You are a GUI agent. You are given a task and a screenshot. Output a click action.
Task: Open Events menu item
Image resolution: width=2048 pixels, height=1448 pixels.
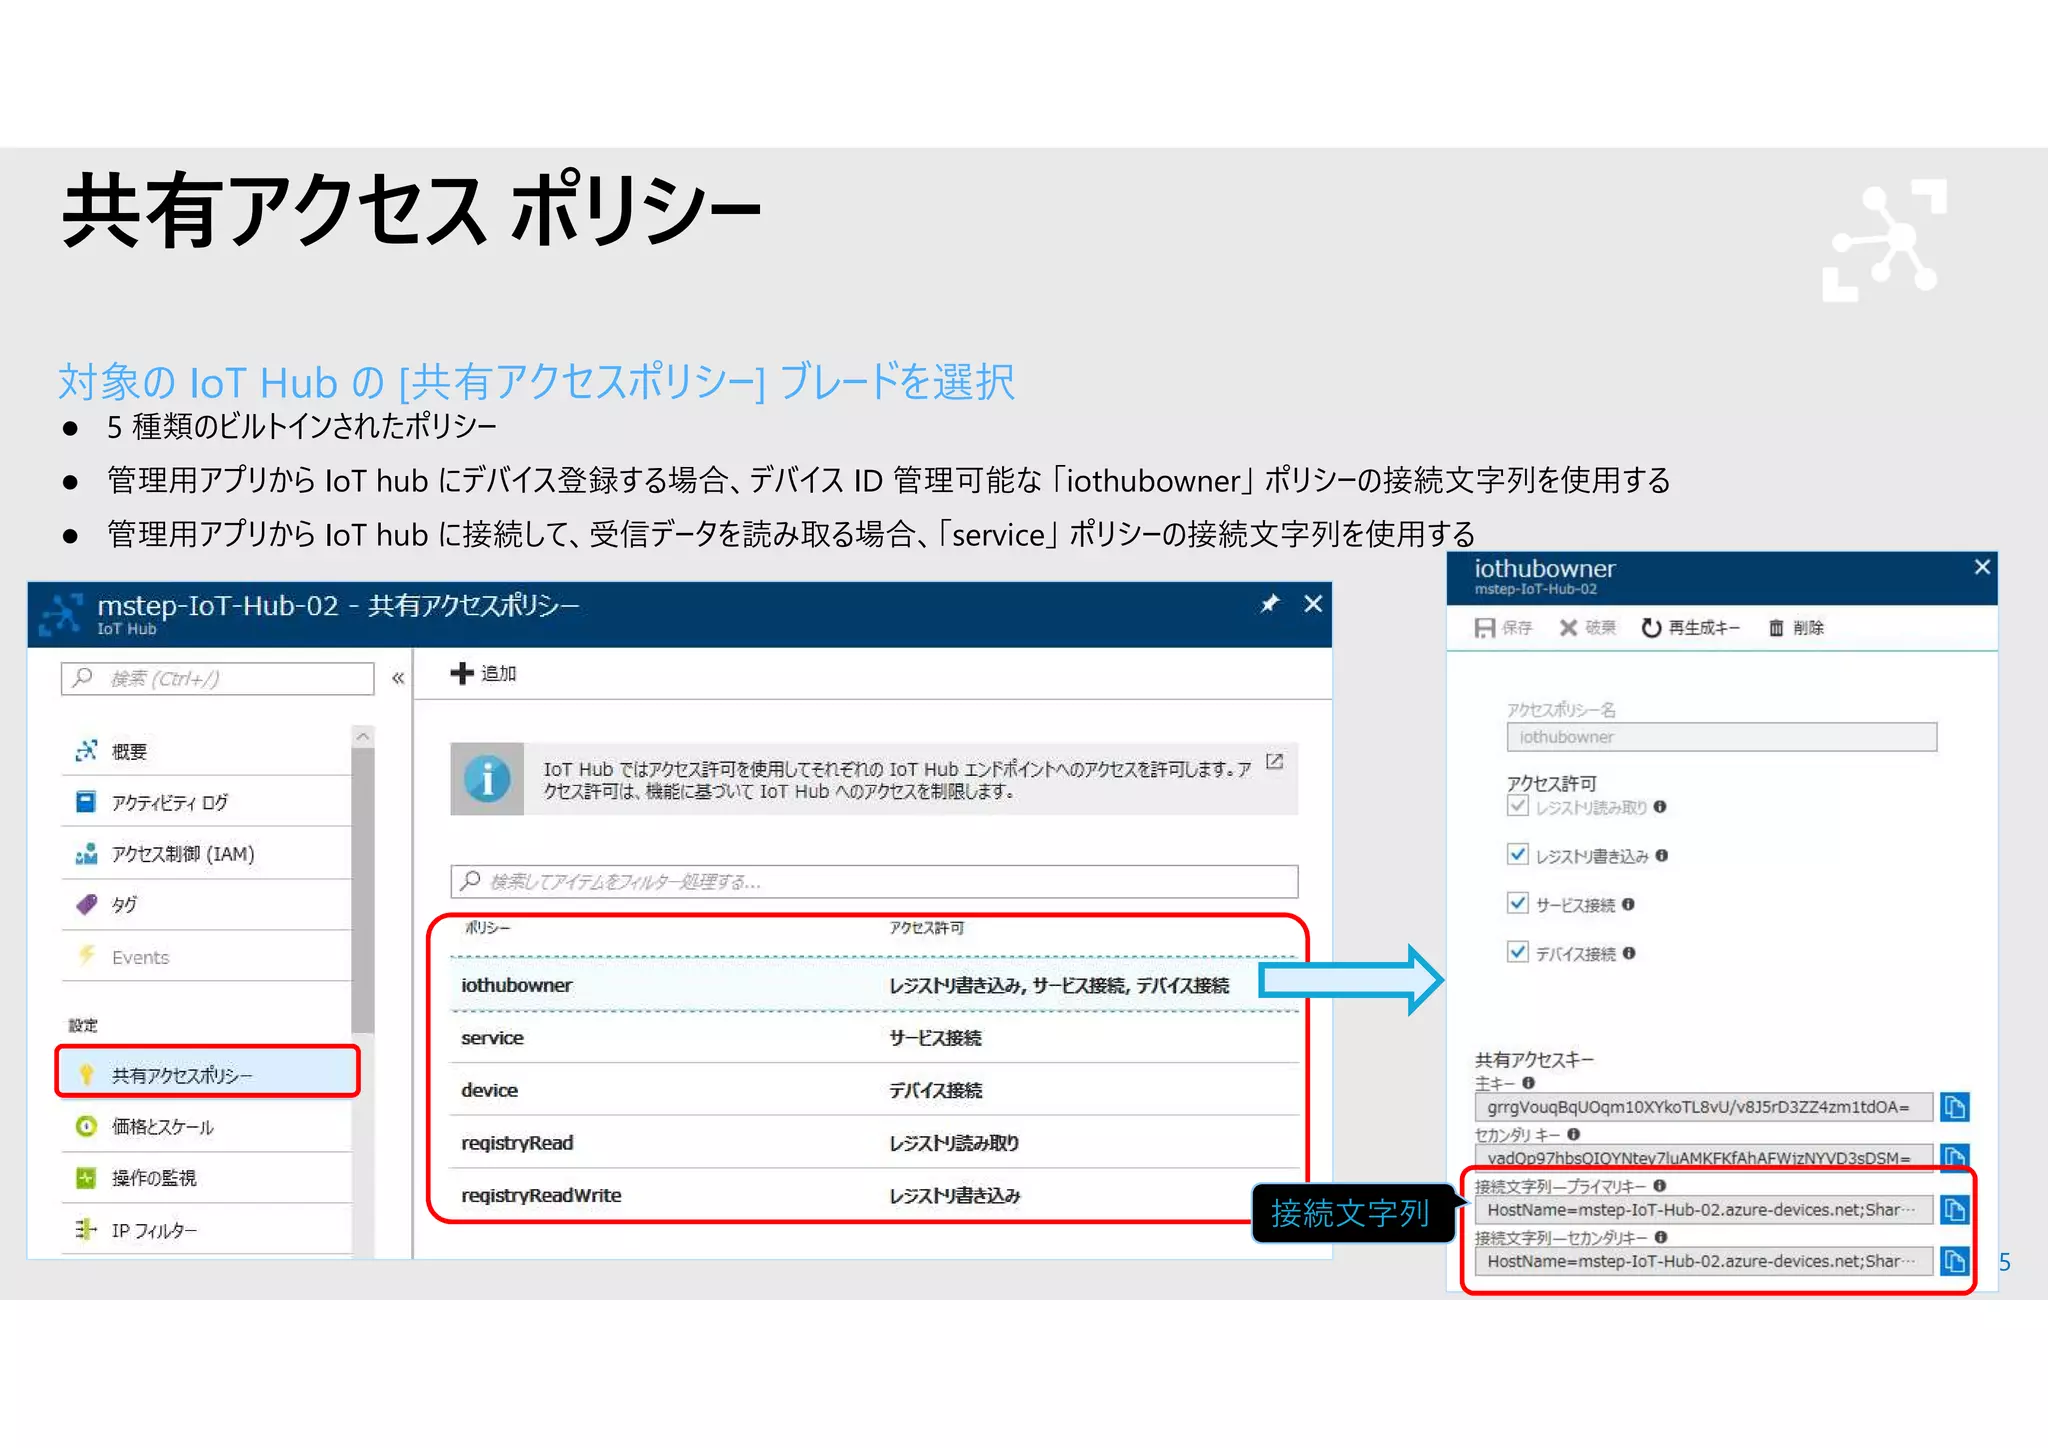[206, 957]
